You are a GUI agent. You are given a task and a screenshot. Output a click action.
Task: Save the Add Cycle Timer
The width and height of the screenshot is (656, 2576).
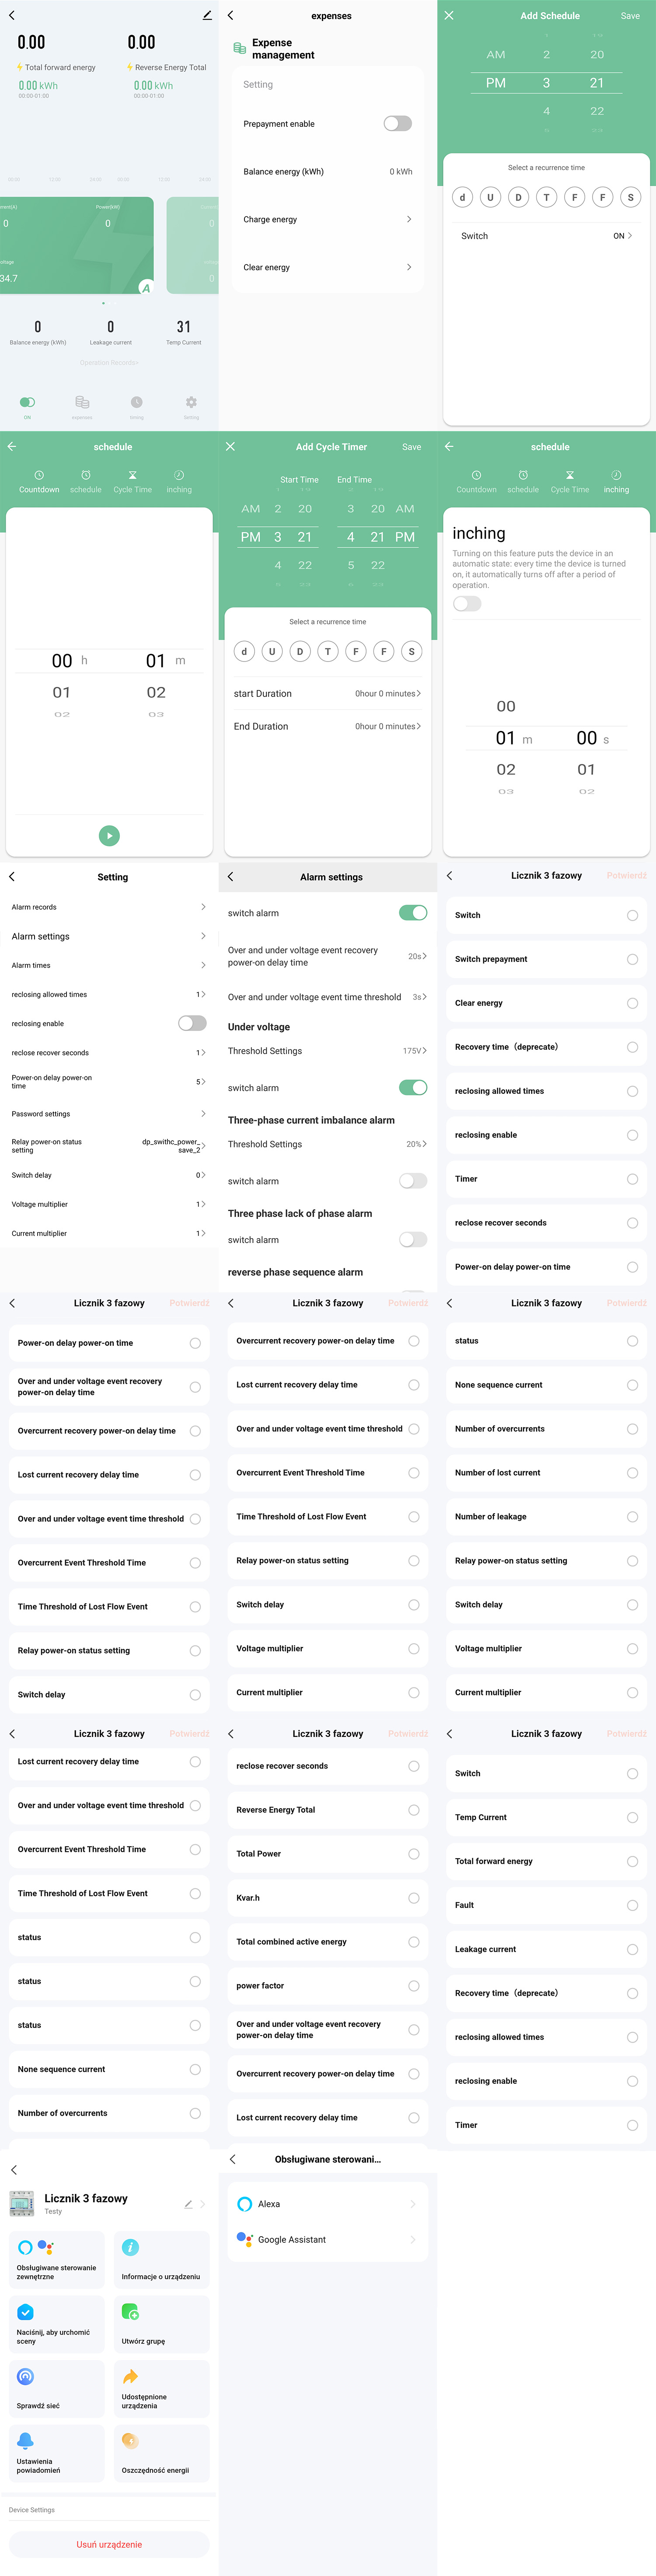coord(411,447)
